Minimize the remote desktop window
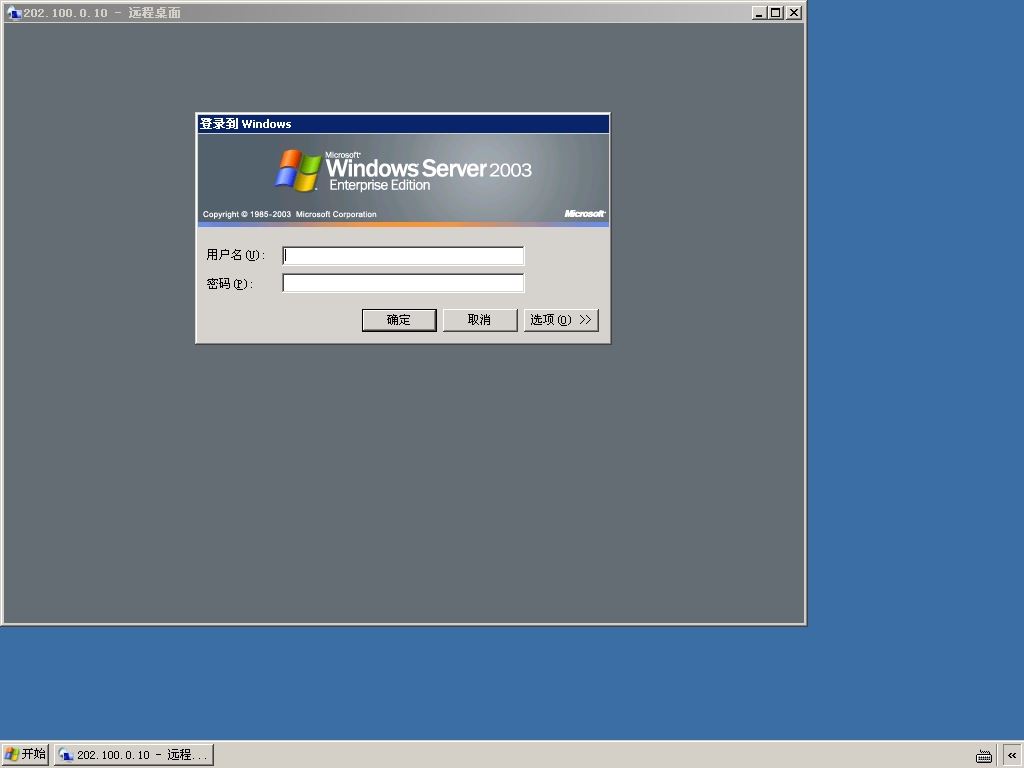Screen dimensions: 1024x768 (x=759, y=12)
